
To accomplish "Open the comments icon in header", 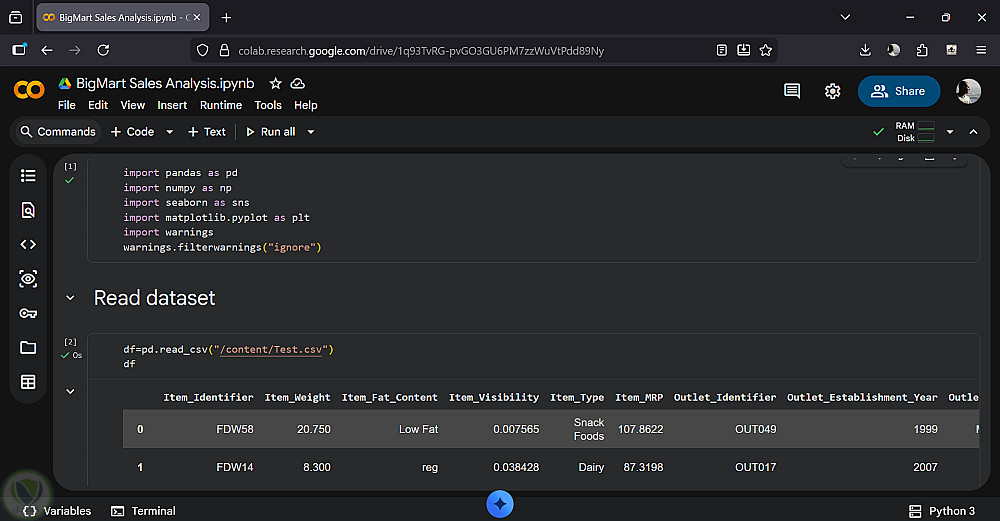I will (x=792, y=91).
